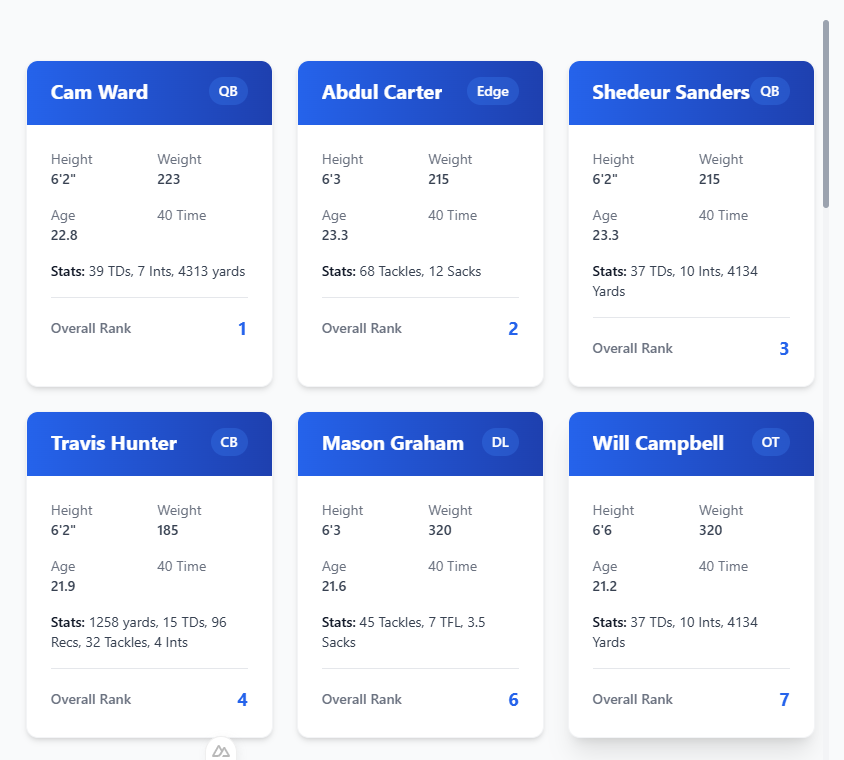Click Mason Graham's overall rank number 6

(x=513, y=700)
